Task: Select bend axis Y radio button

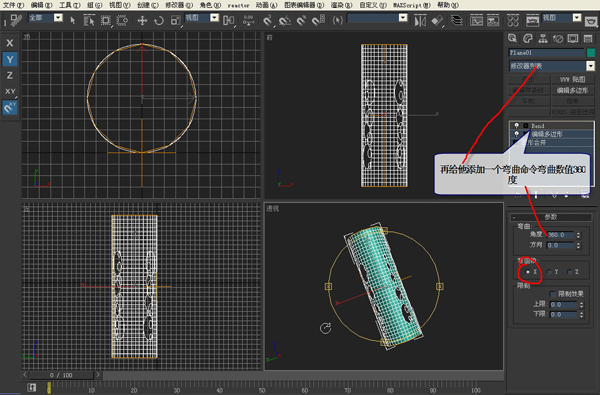Action: coord(549,272)
